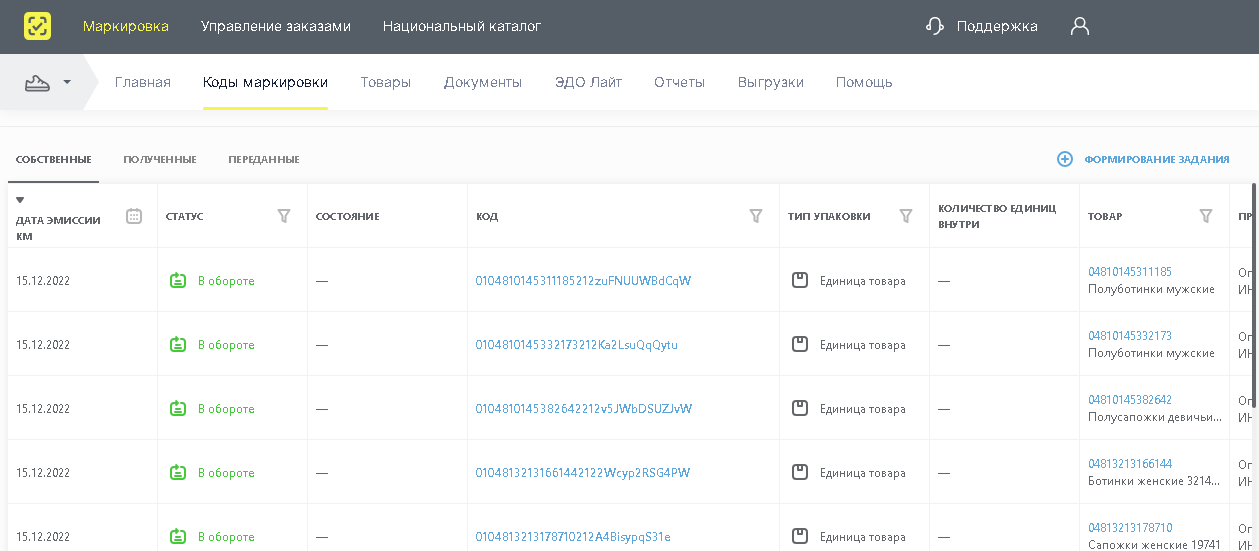Switch to the Собственные tab
The image size is (1259, 551).
pos(54,159)
